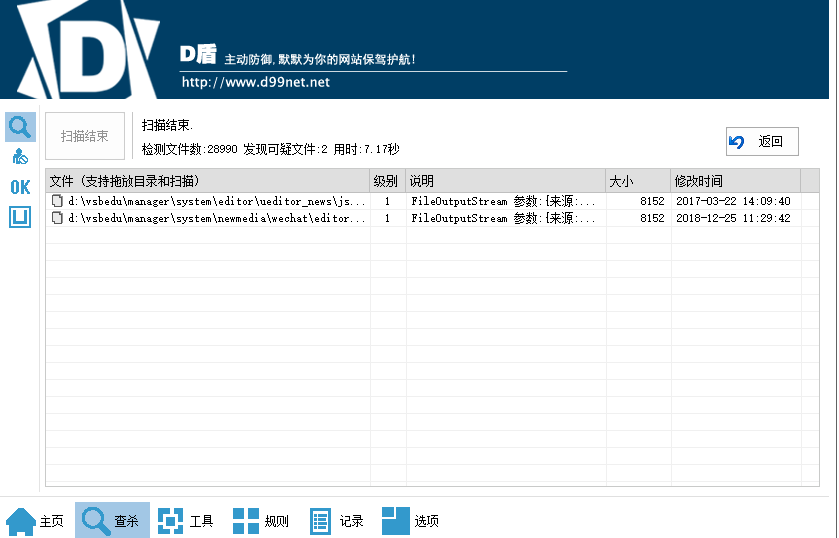This screenshot has width=839, height=538.
Task: Click the magnifier scan icon in left sidebar
Action: 20,126
